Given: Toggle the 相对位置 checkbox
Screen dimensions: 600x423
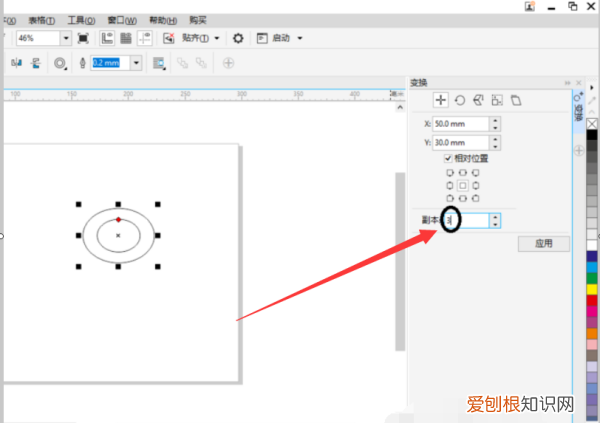Looking at the screenshot, I should point(448,158).
